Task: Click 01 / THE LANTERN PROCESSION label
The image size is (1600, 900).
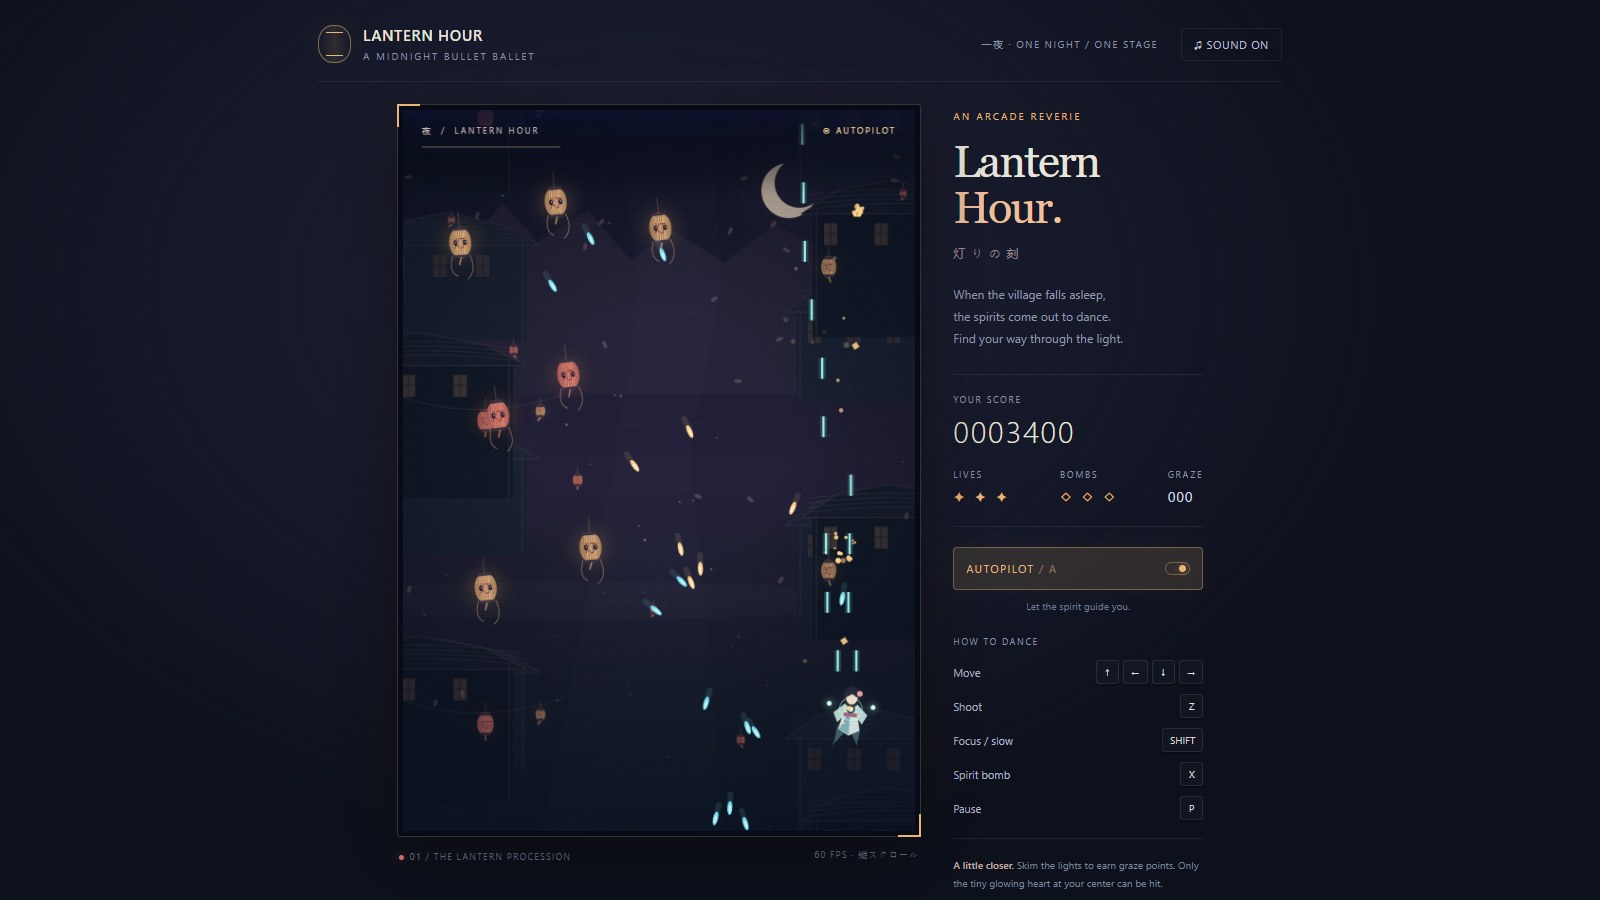Action: [490, 857]
